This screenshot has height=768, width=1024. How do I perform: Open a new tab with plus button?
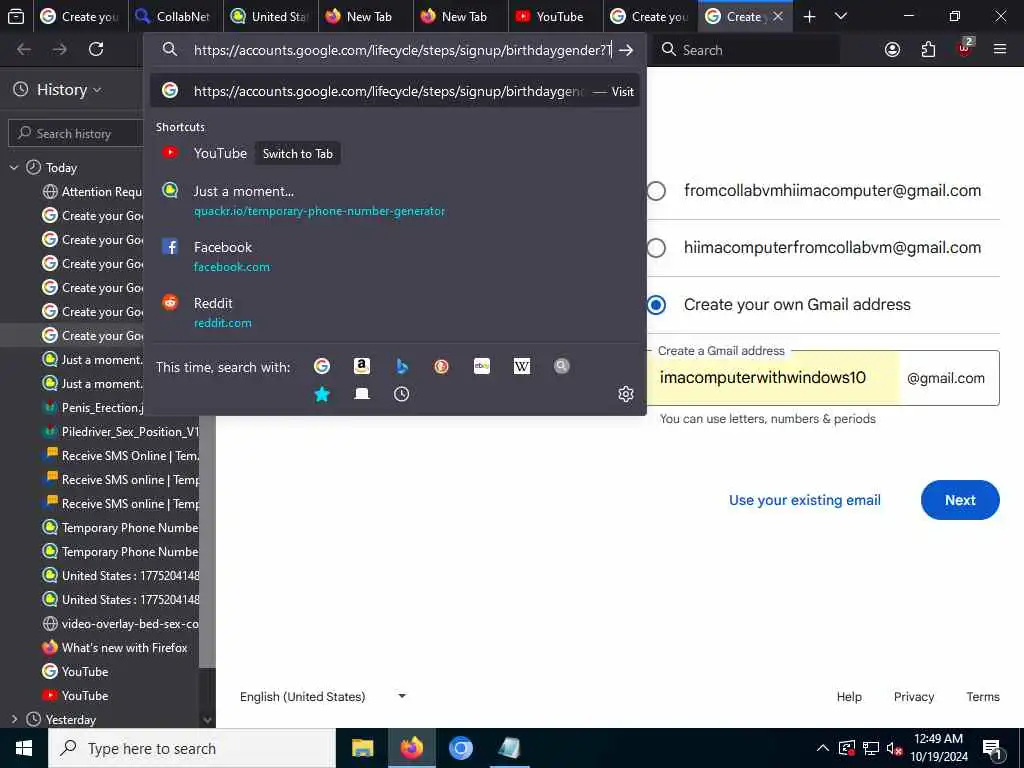coord(809,17)
